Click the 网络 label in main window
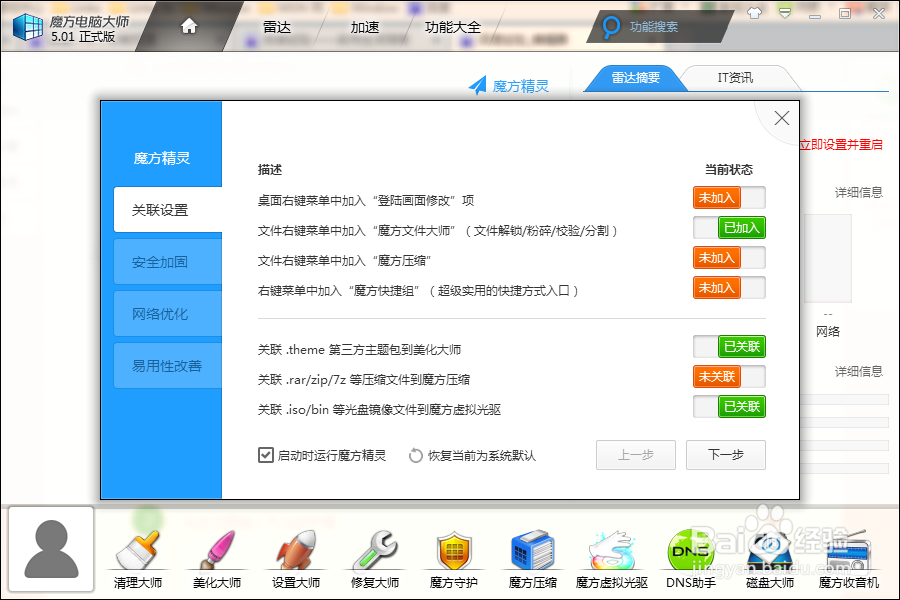Viewport: 900px width, 600px height. click(828, 331)
